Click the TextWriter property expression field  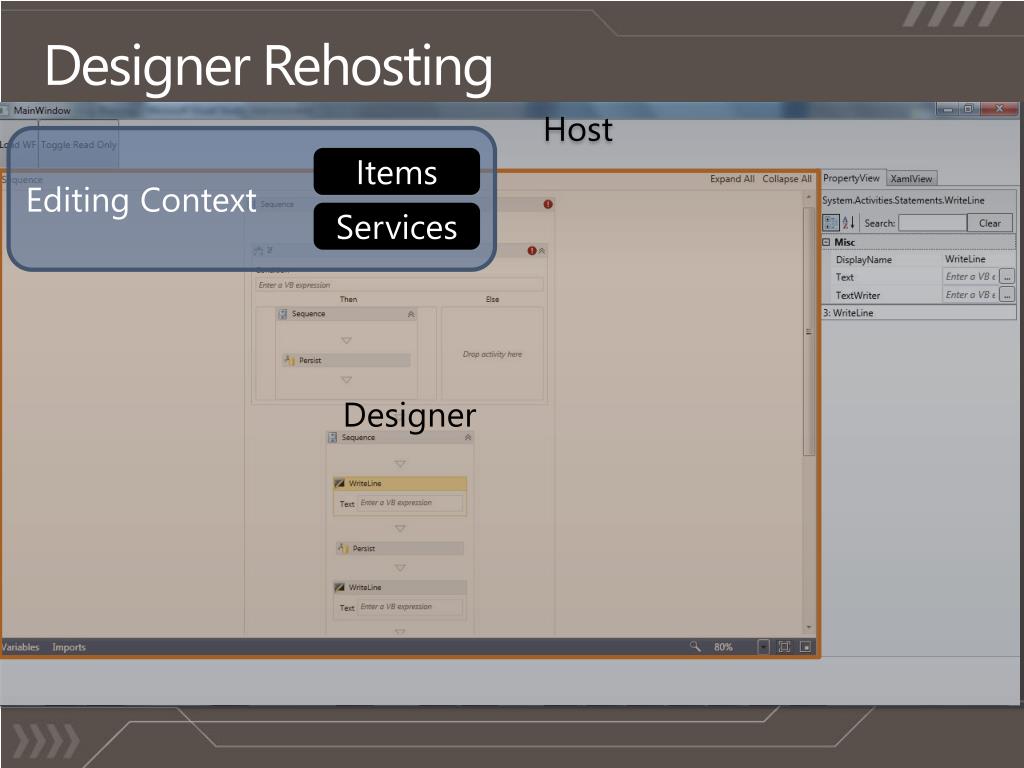(x=970, y=295)
